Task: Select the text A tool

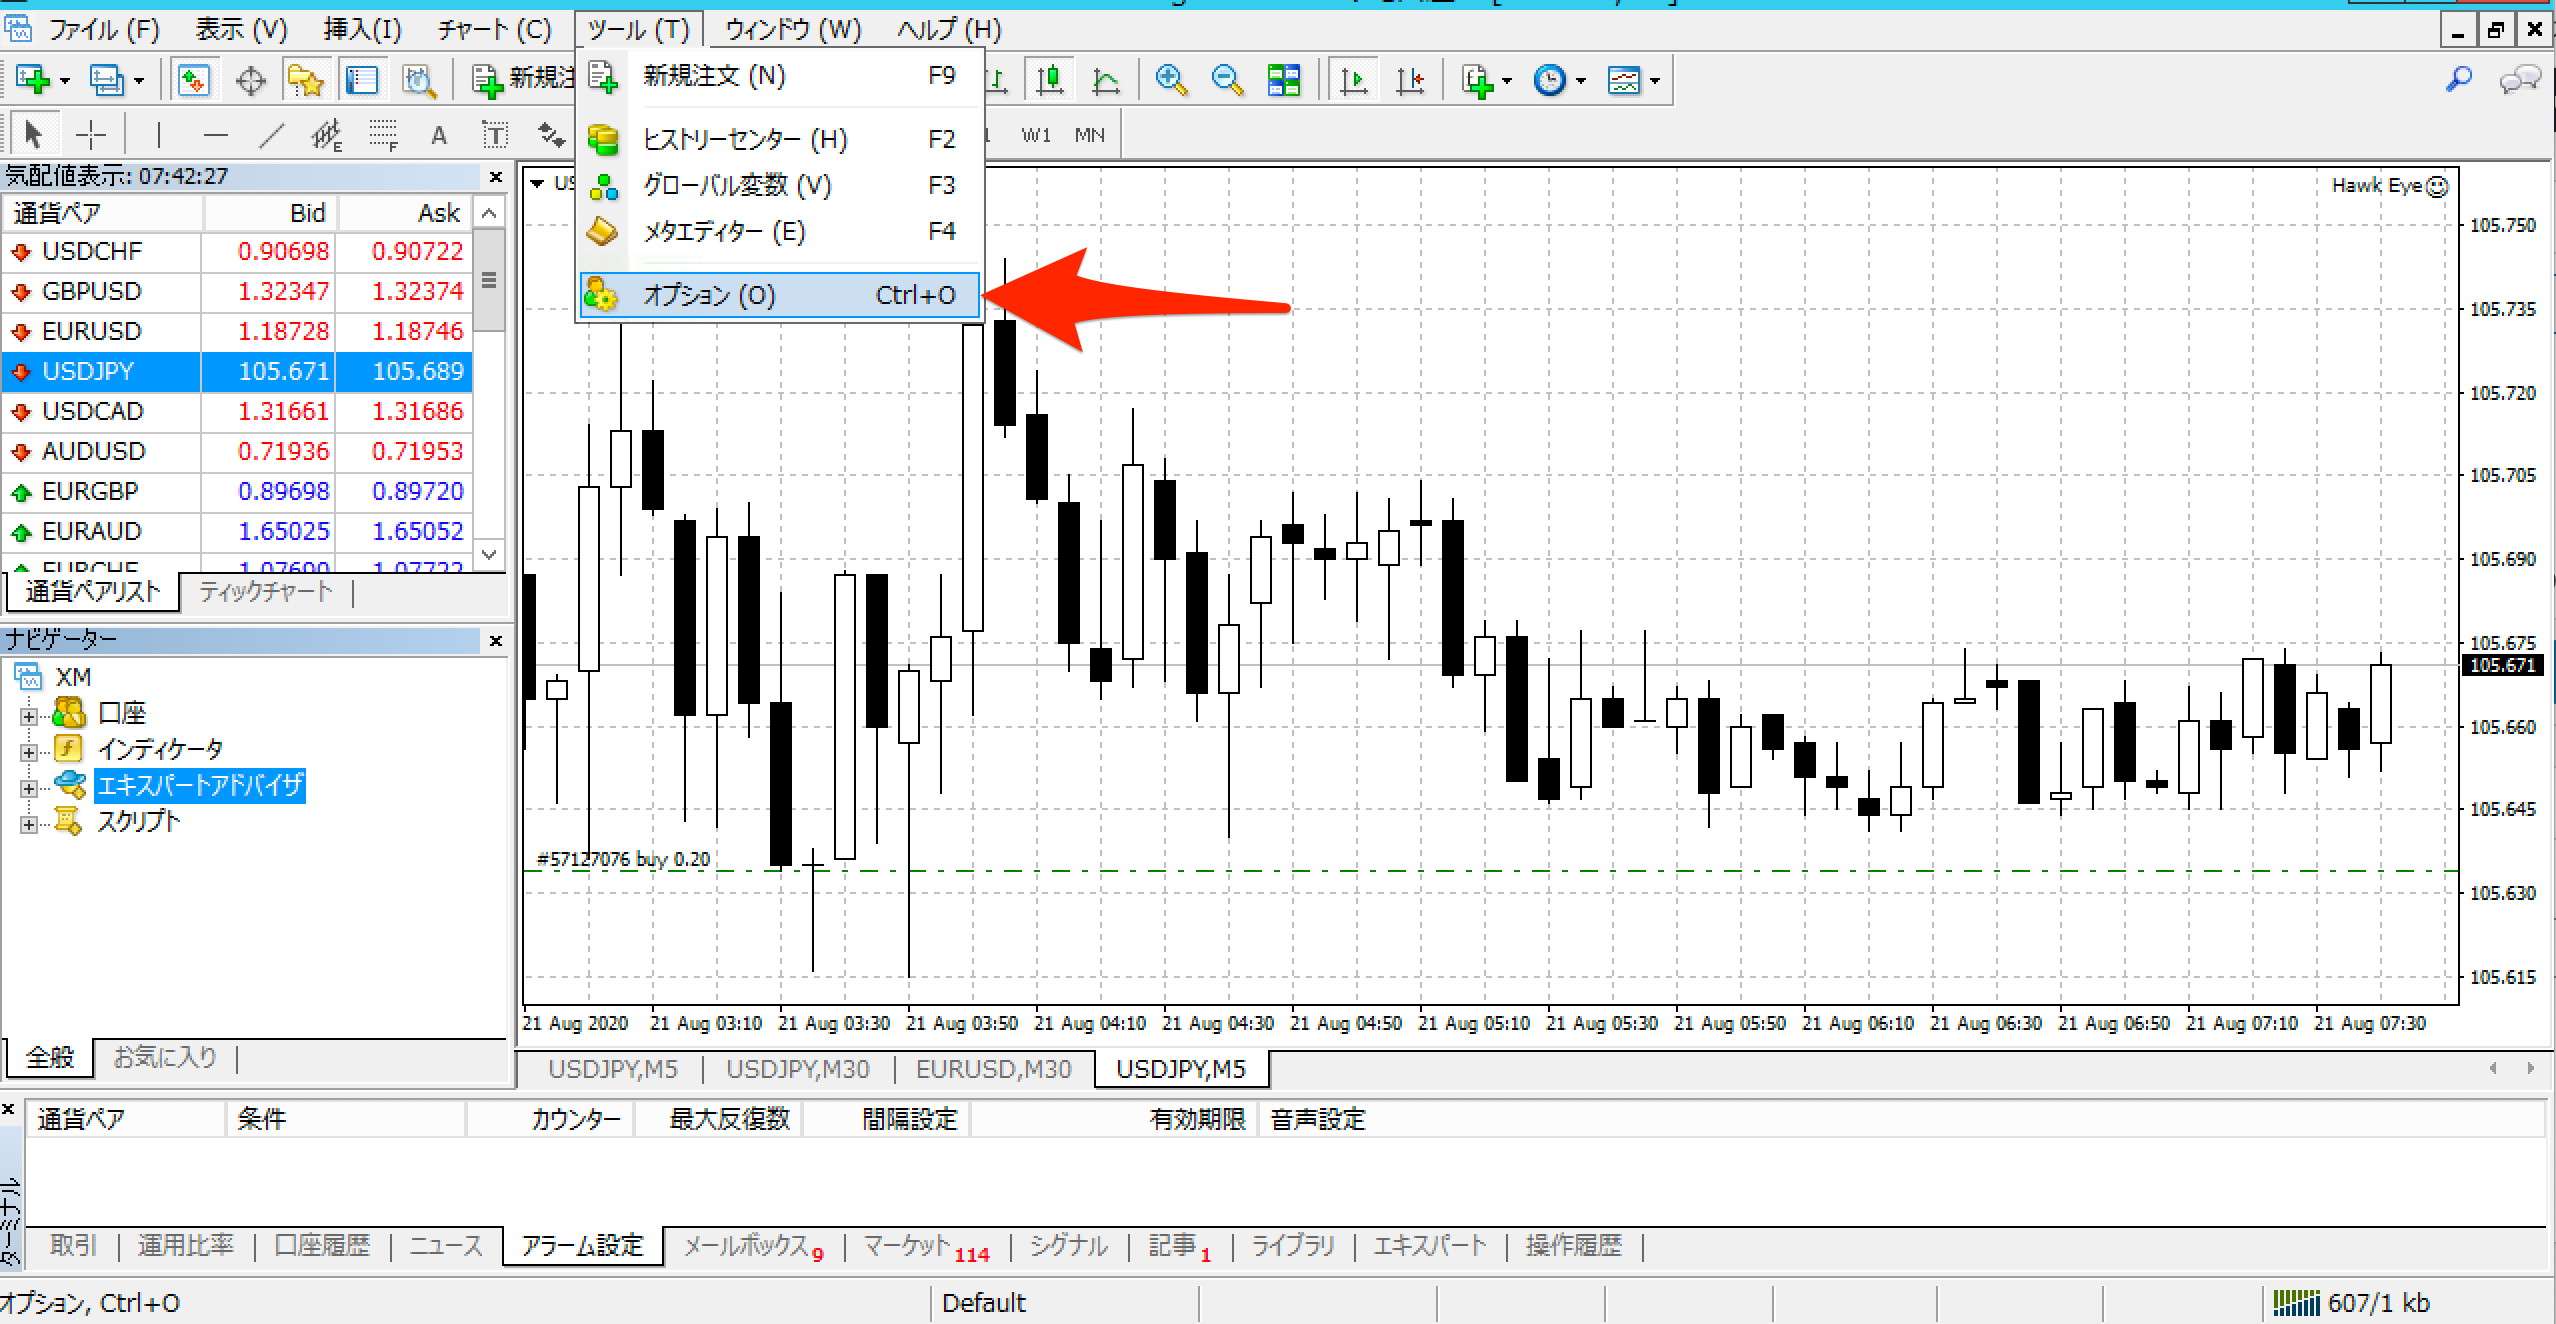Action: pyautogui.click(x=439, y=134)
